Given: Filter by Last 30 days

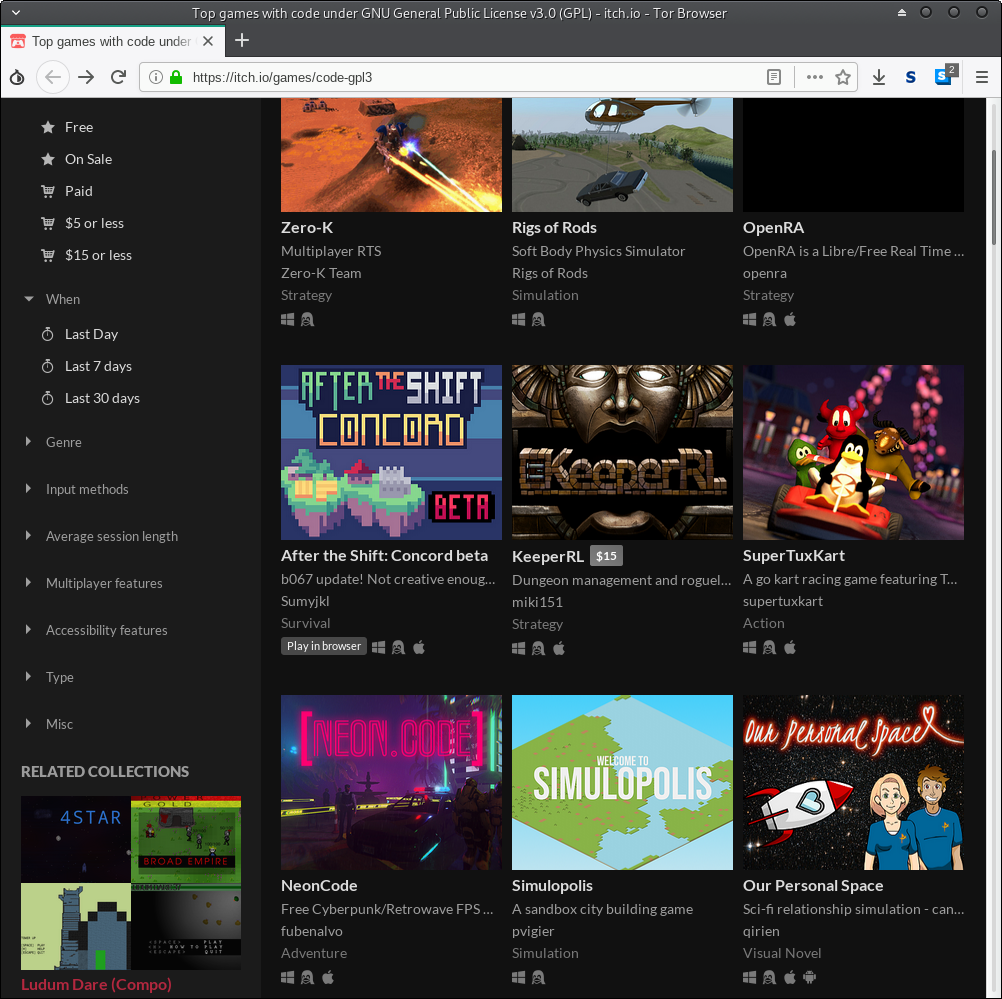Looking at the screenshot, I should point(102,398).
